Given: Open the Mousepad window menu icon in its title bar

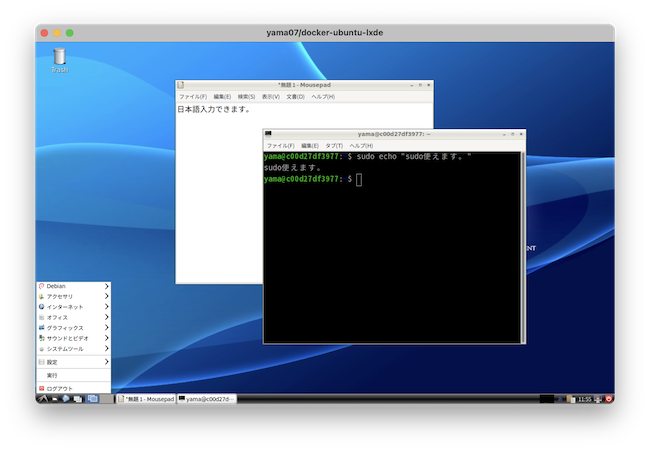Looking at the screenshot, I should [180, 85].
